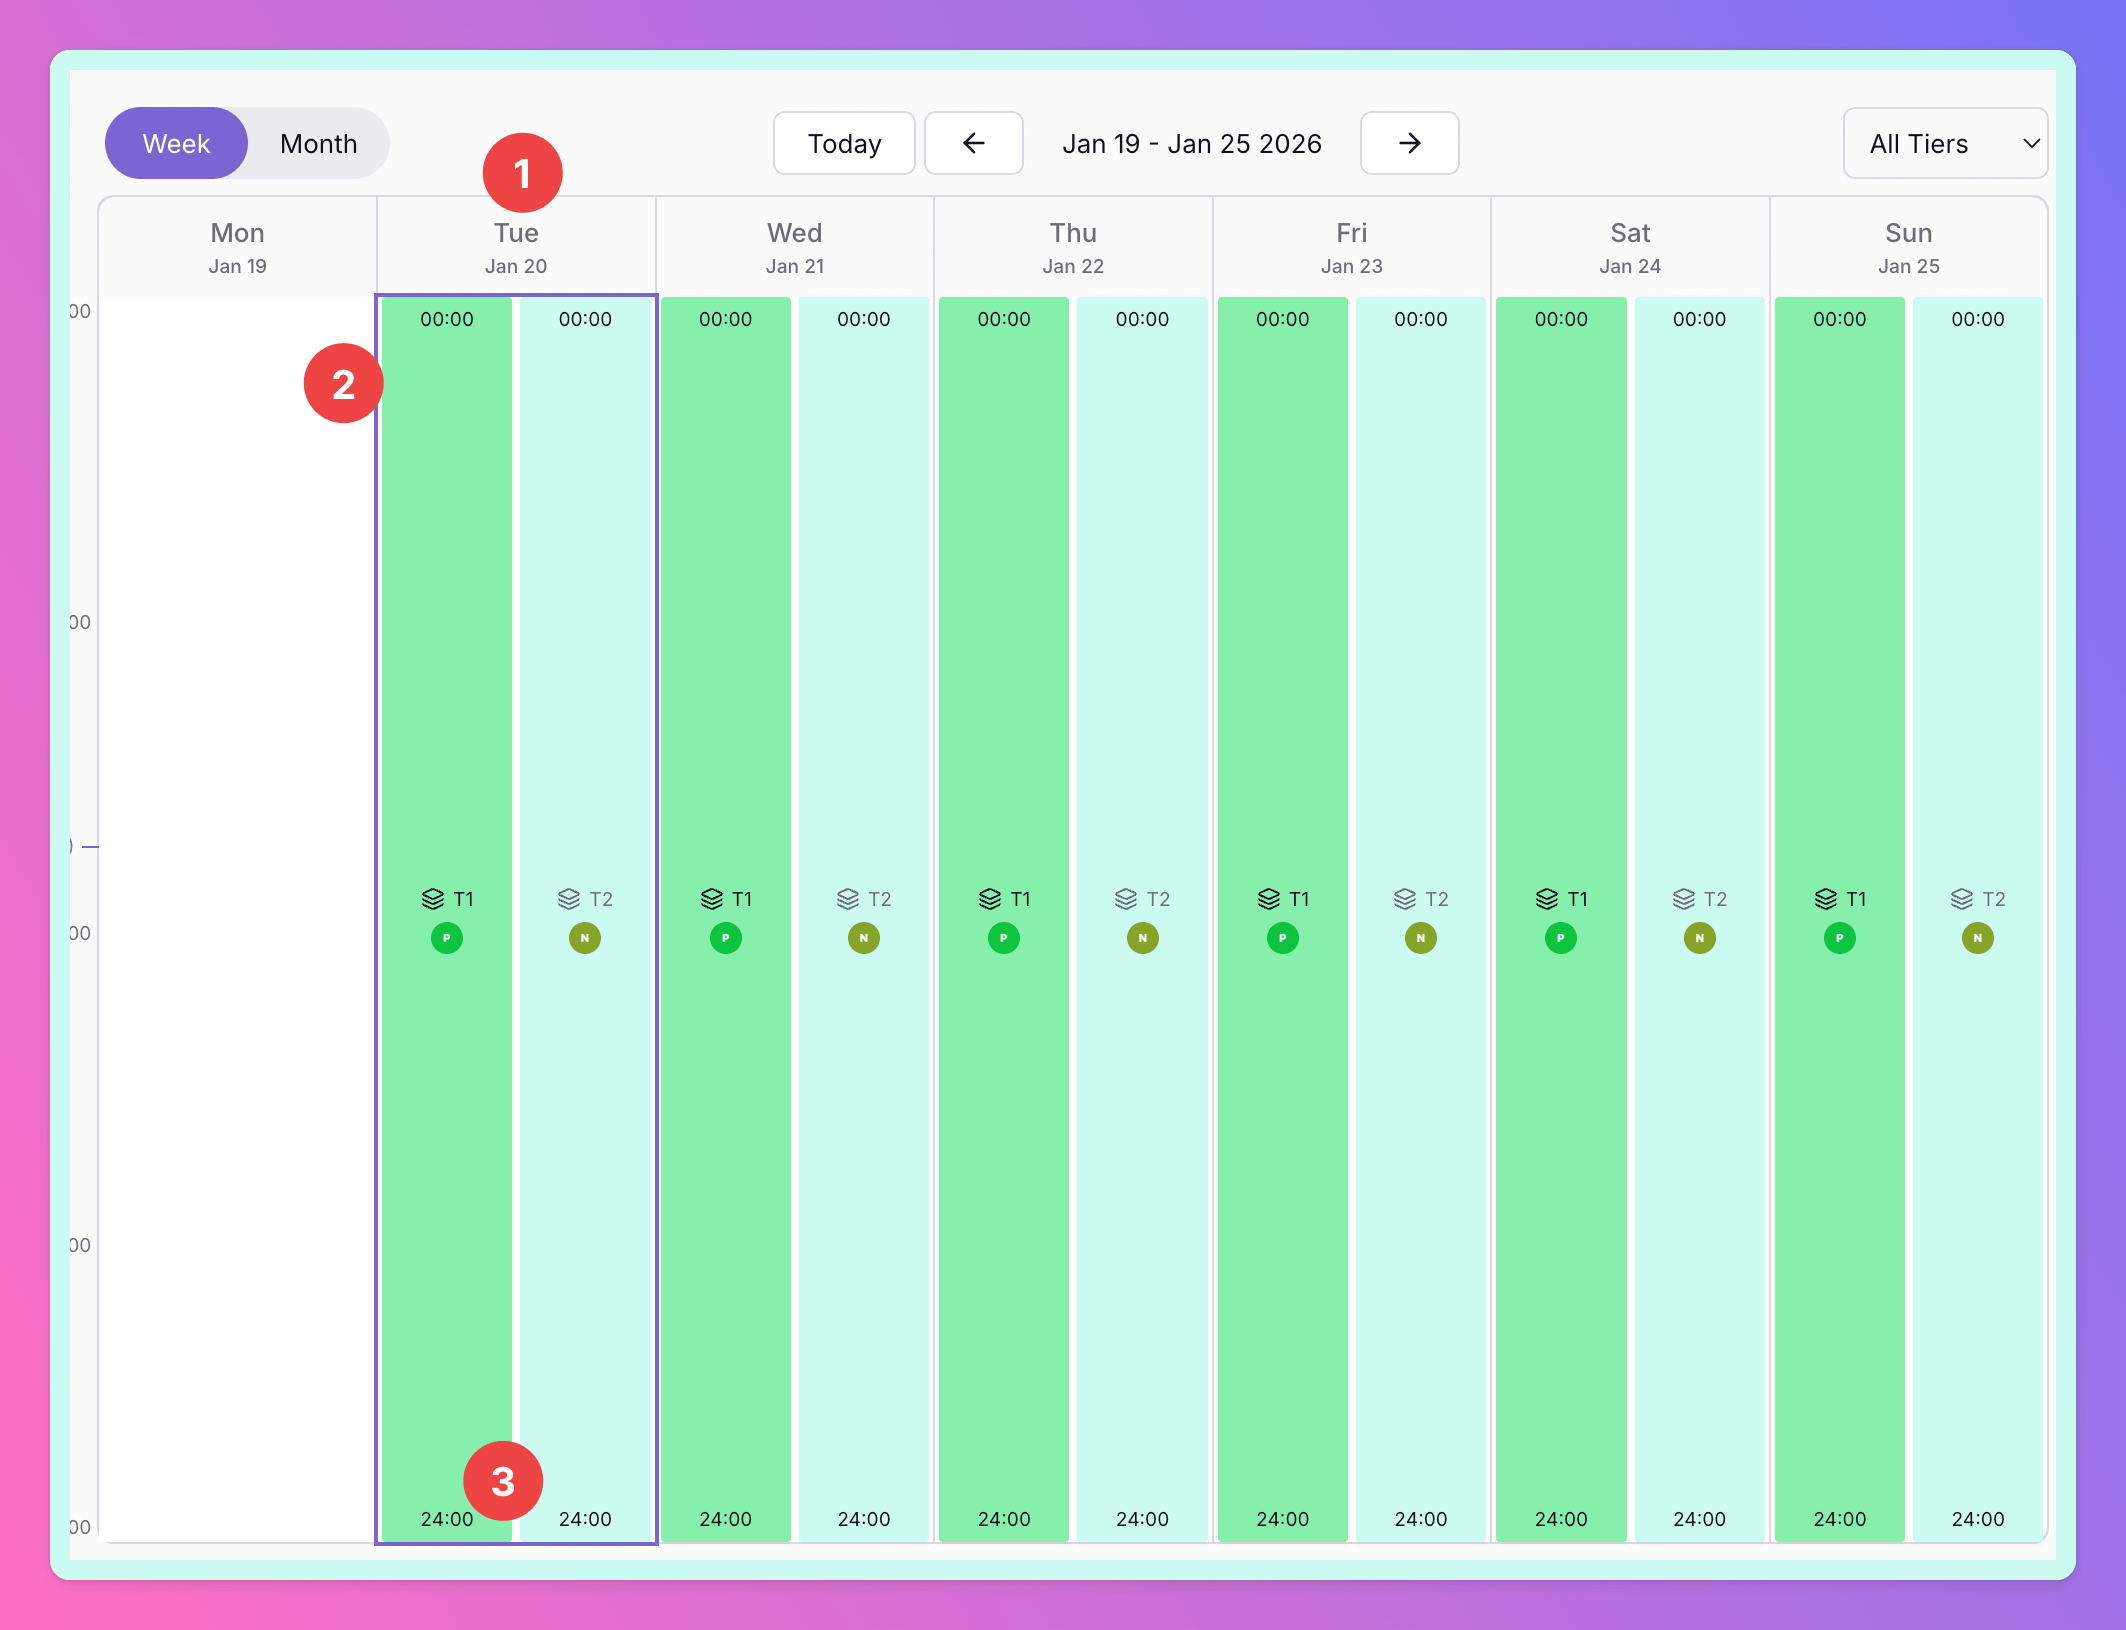Click the T1 layers icon on Tuesday
Viewport: 2126px width, 1630px height.
(x=433, y=899)
